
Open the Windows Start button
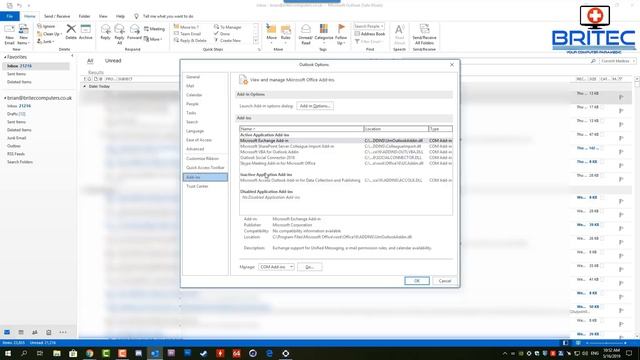[8, 353]
